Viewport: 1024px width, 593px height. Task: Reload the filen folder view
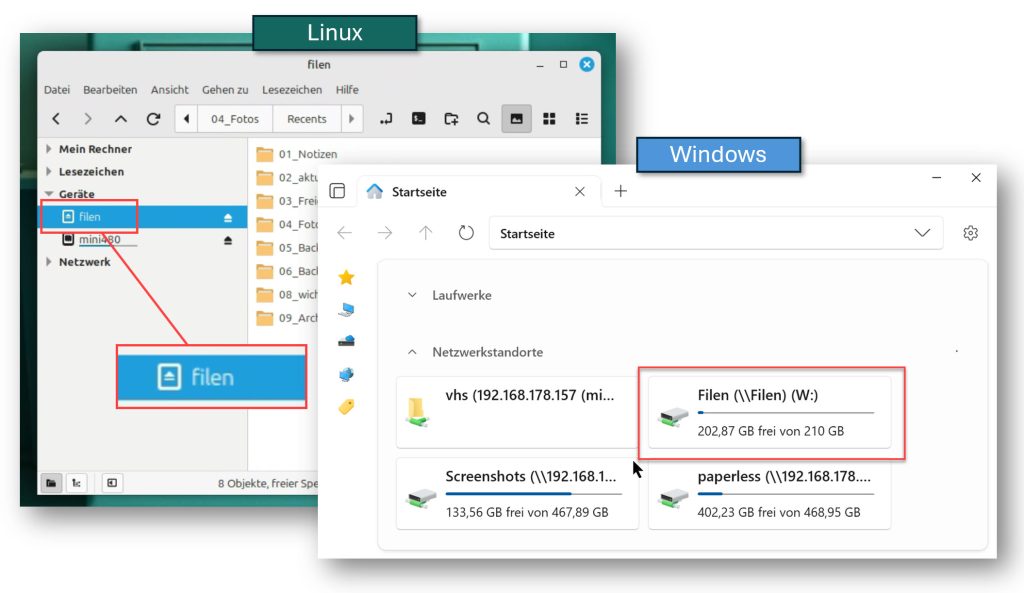pyautogui.click(x=153, y=119)
